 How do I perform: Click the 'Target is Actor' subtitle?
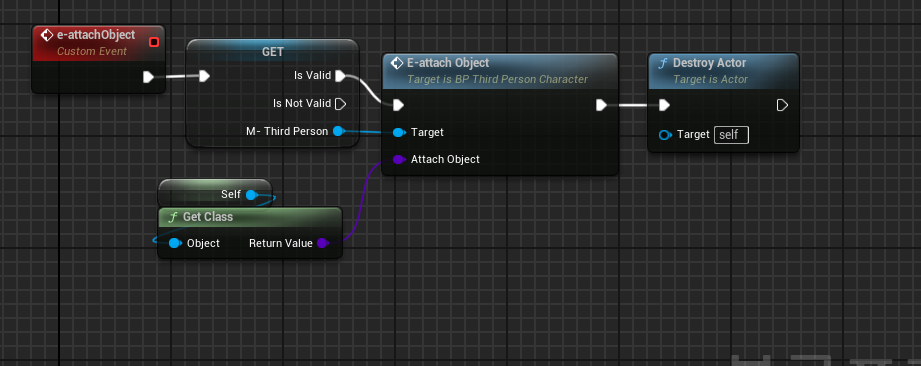(x=710, y=79)
